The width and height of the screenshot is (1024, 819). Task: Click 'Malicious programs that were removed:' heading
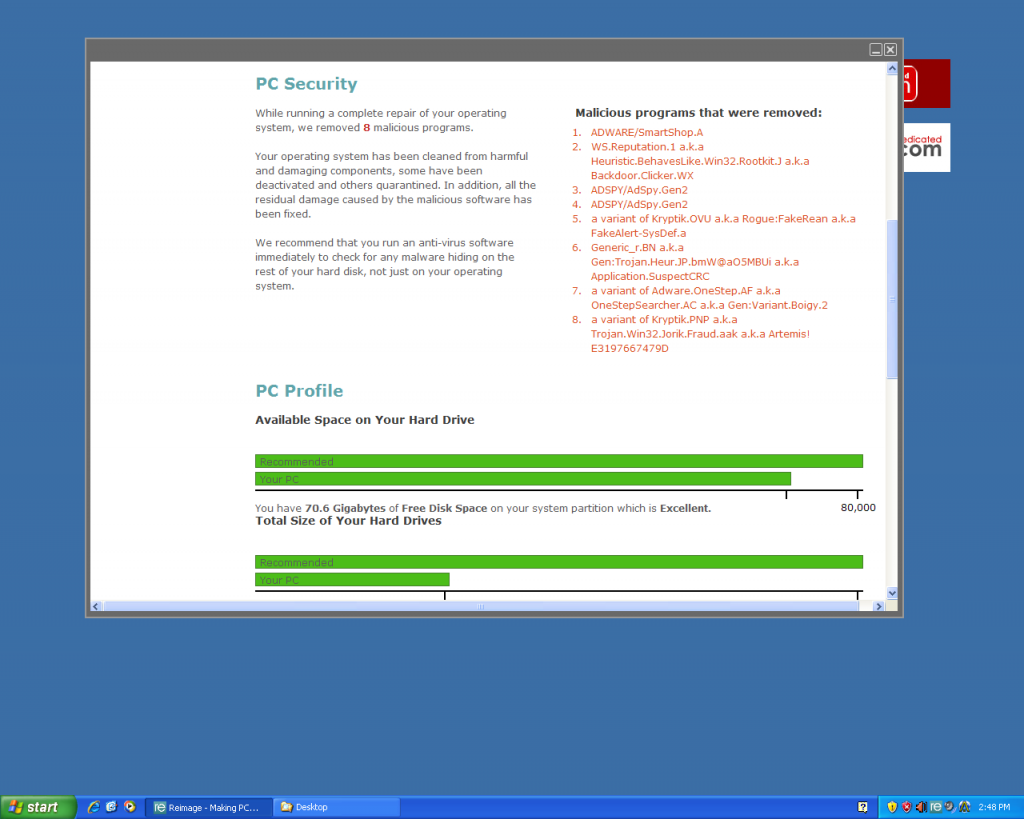coord(698,113)
